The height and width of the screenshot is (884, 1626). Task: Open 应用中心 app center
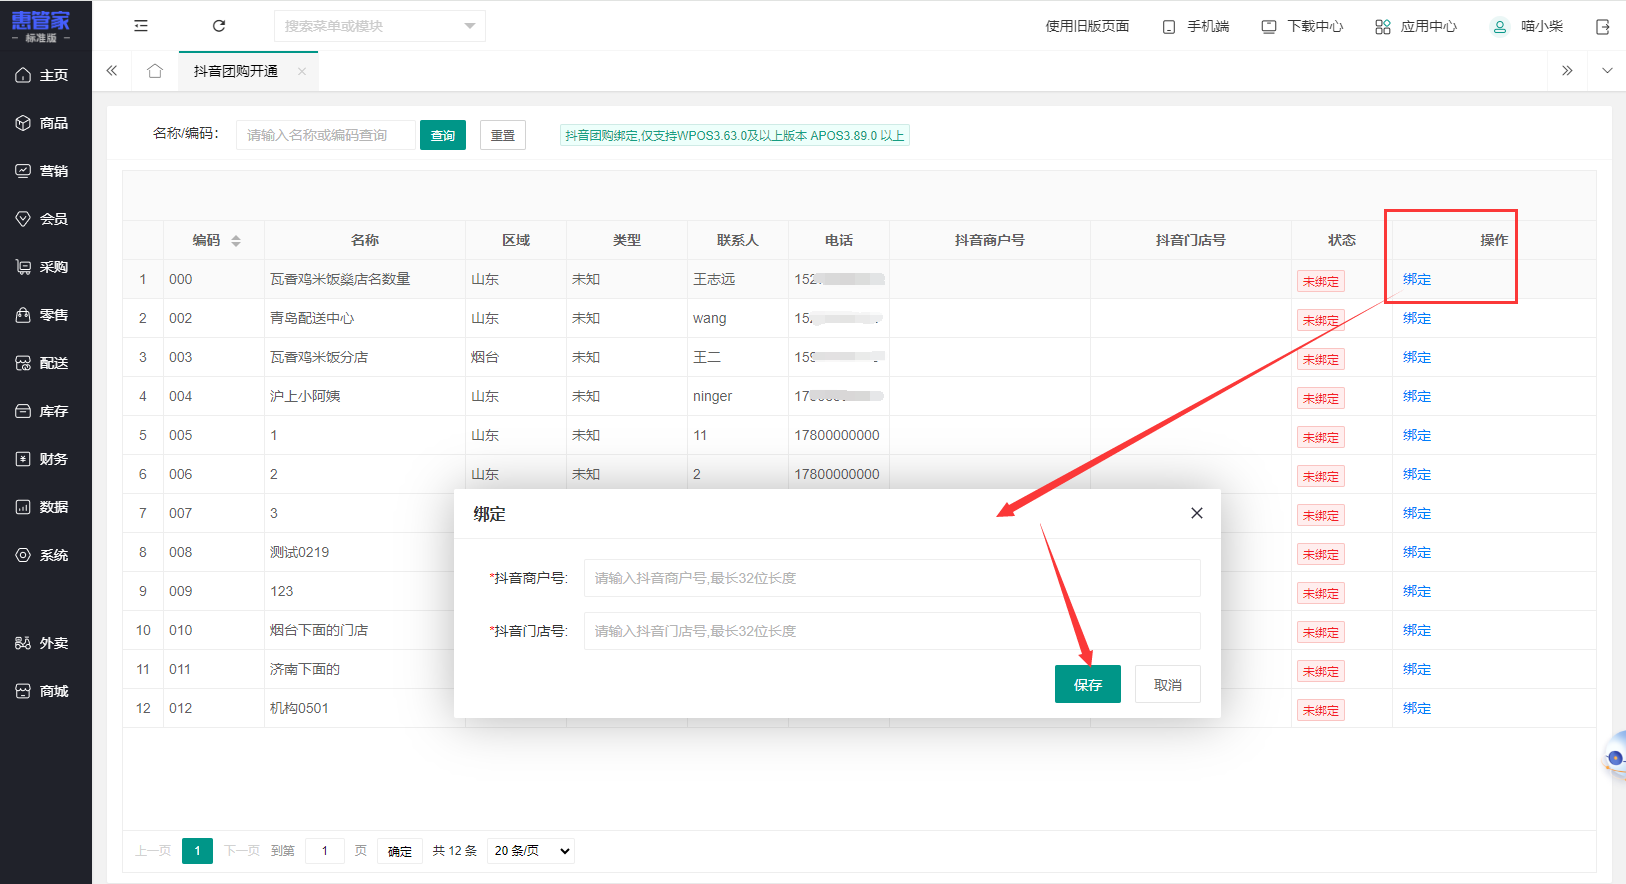(x=1416, y=26)
